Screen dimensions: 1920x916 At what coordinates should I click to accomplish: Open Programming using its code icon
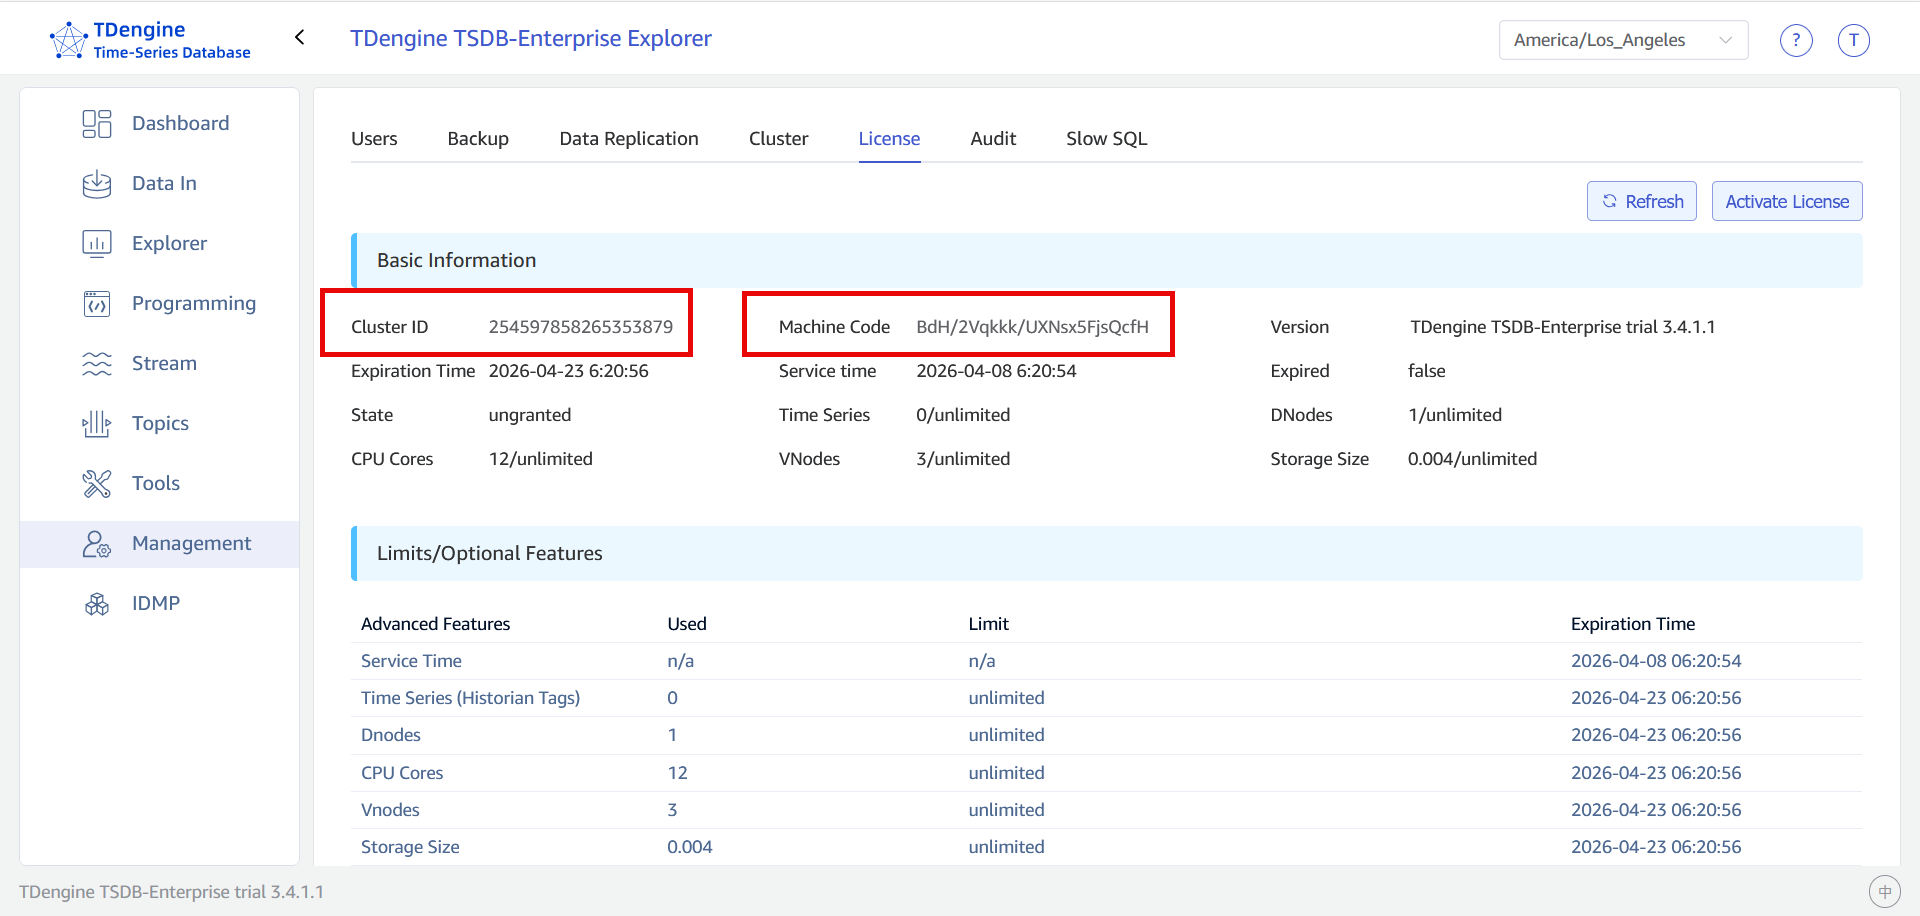click(96, 304)
